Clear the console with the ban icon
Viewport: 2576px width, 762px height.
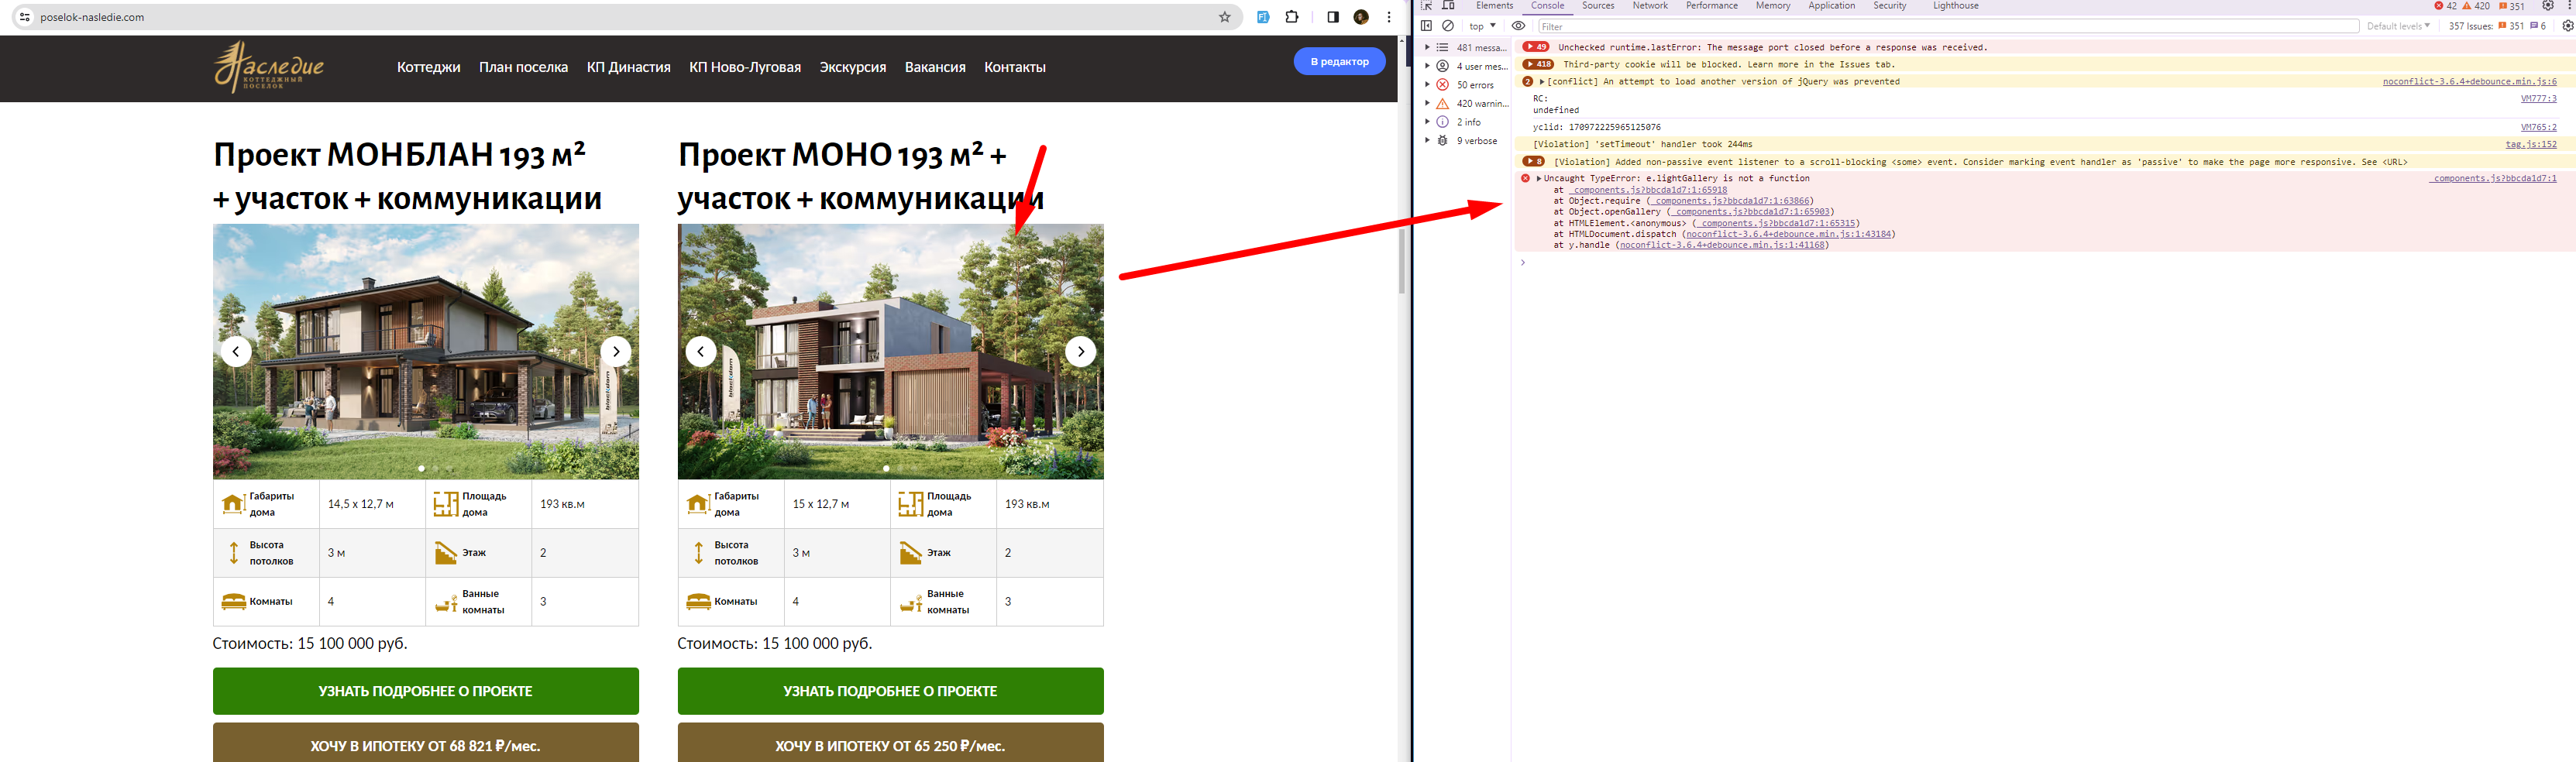(1447, 26)
